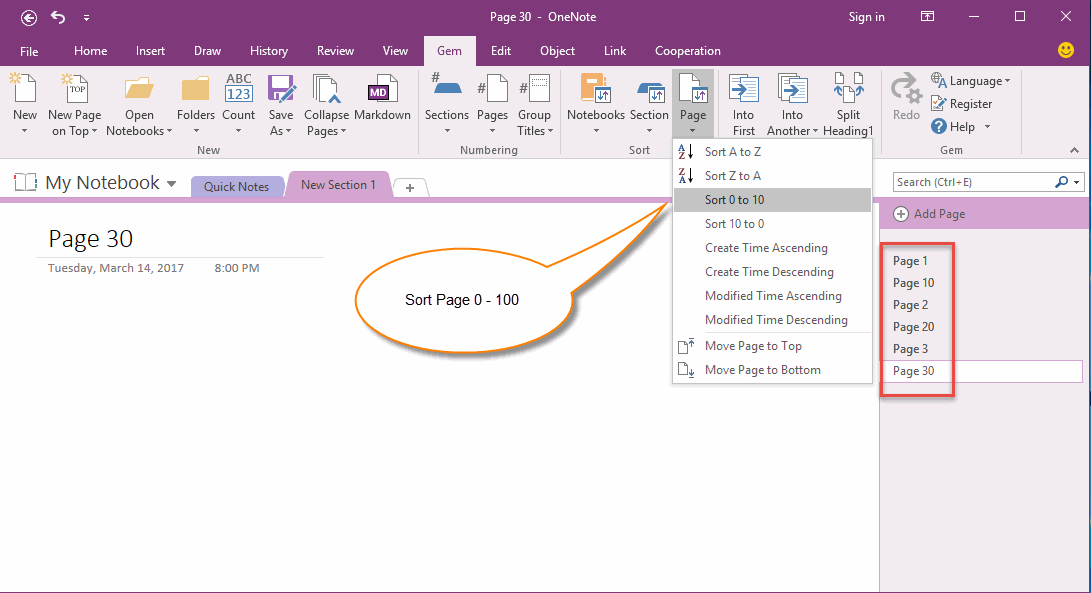Click the Split Heading1 icon

(x=848, y=89)
